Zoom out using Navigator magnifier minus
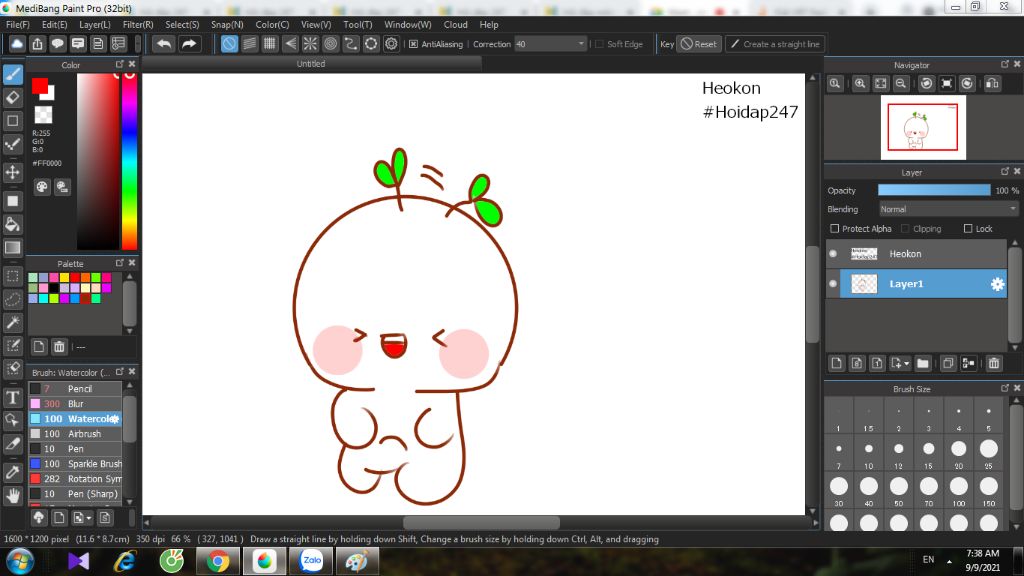1024x576 pixels. coord(901,84)
